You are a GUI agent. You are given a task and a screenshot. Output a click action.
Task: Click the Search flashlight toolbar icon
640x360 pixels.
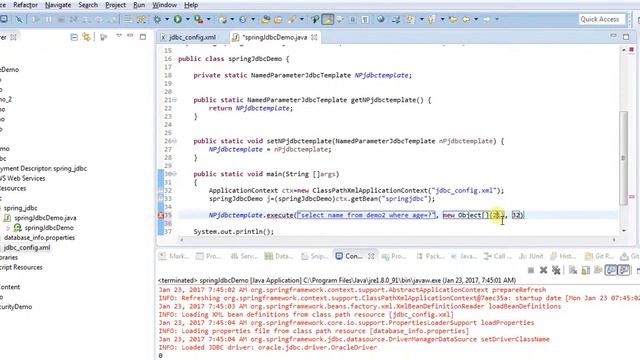click(x=292, y=19)
